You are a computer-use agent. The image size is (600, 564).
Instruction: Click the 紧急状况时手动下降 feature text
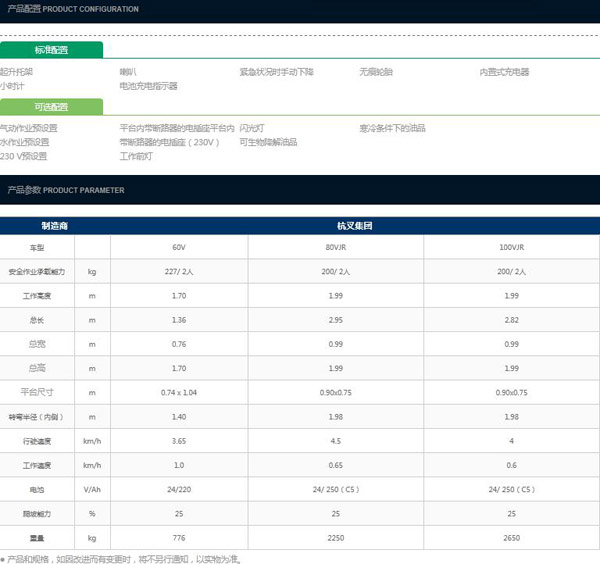point(276,72)
